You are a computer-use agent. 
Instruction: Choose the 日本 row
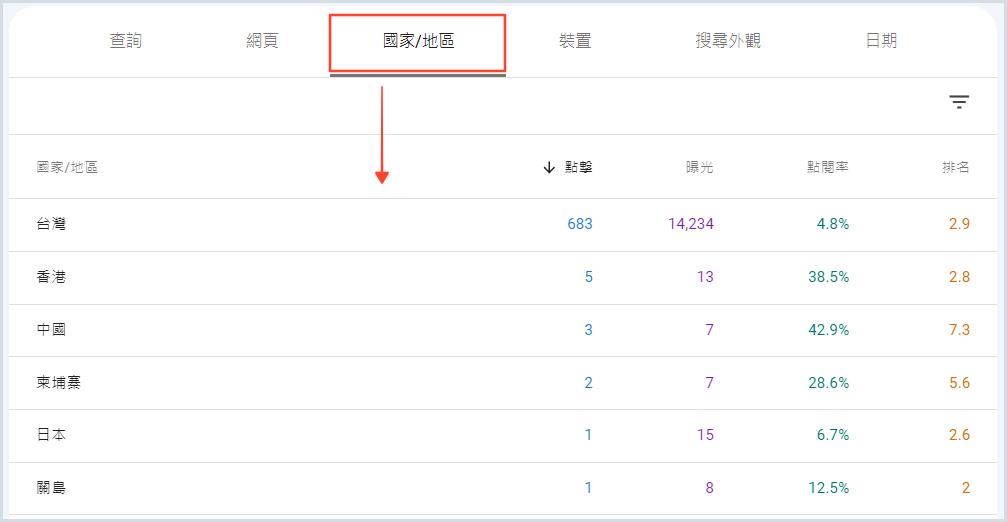coord(51,436)
